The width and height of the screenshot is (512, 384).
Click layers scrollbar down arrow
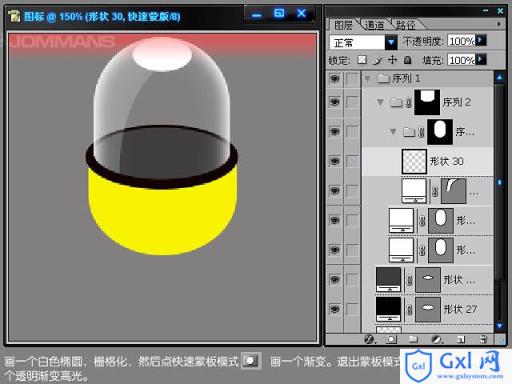[x=499, y=326]
